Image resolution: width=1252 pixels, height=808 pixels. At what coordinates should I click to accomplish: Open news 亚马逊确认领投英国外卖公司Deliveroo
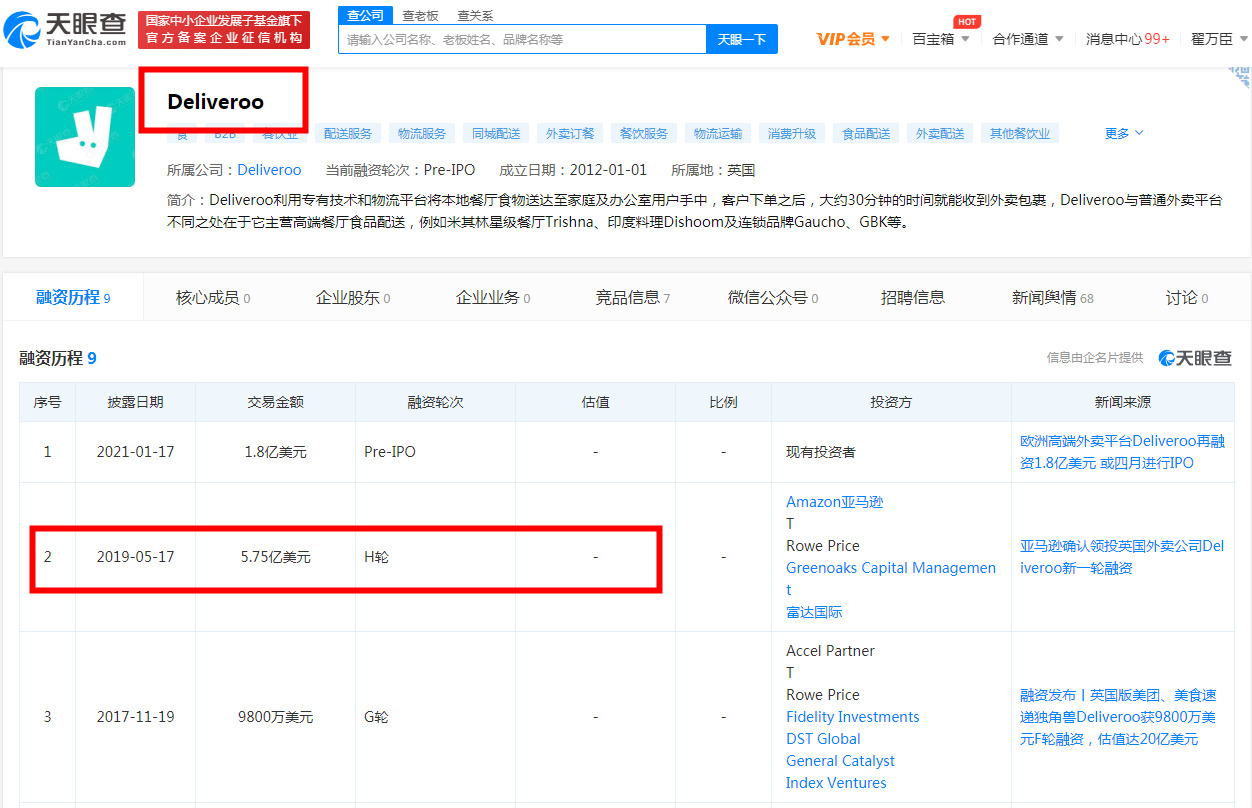[x=1122, y=557]
